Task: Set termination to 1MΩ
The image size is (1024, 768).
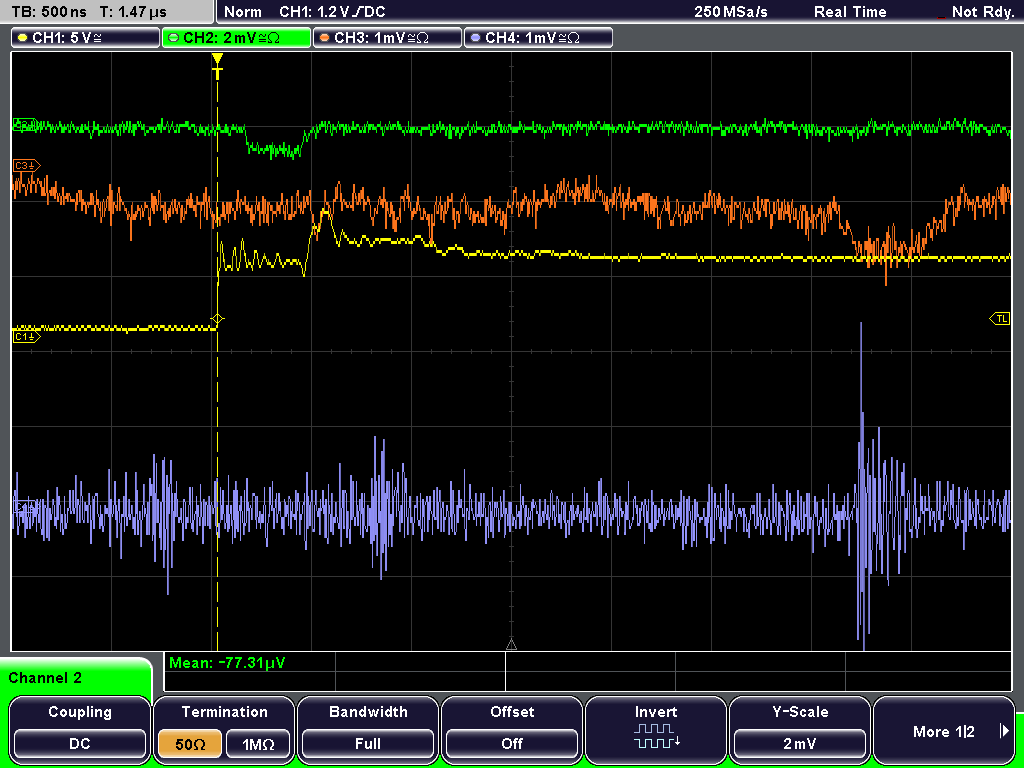Action: coord(258,744)
